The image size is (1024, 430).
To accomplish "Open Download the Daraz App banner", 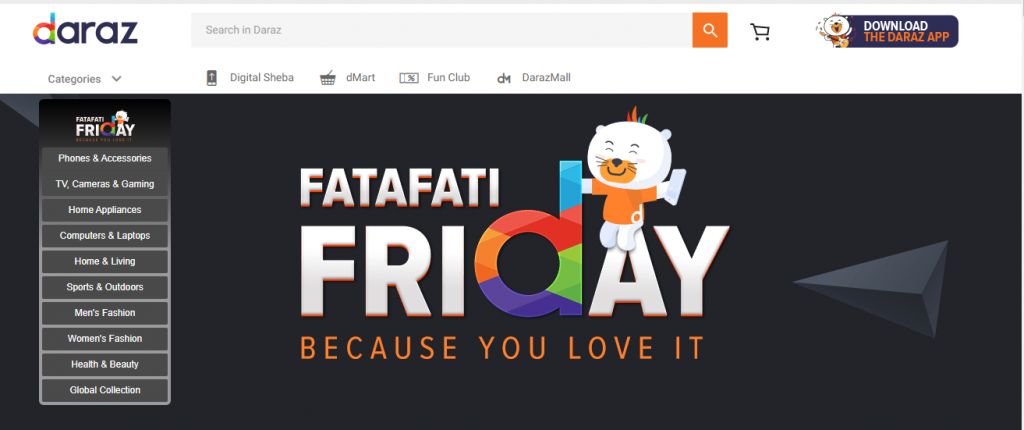I will [x=886, y=31].
